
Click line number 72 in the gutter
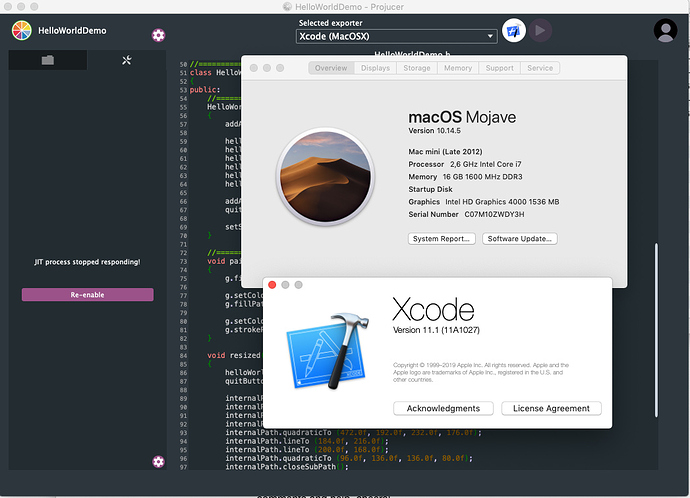click(183, 253)
